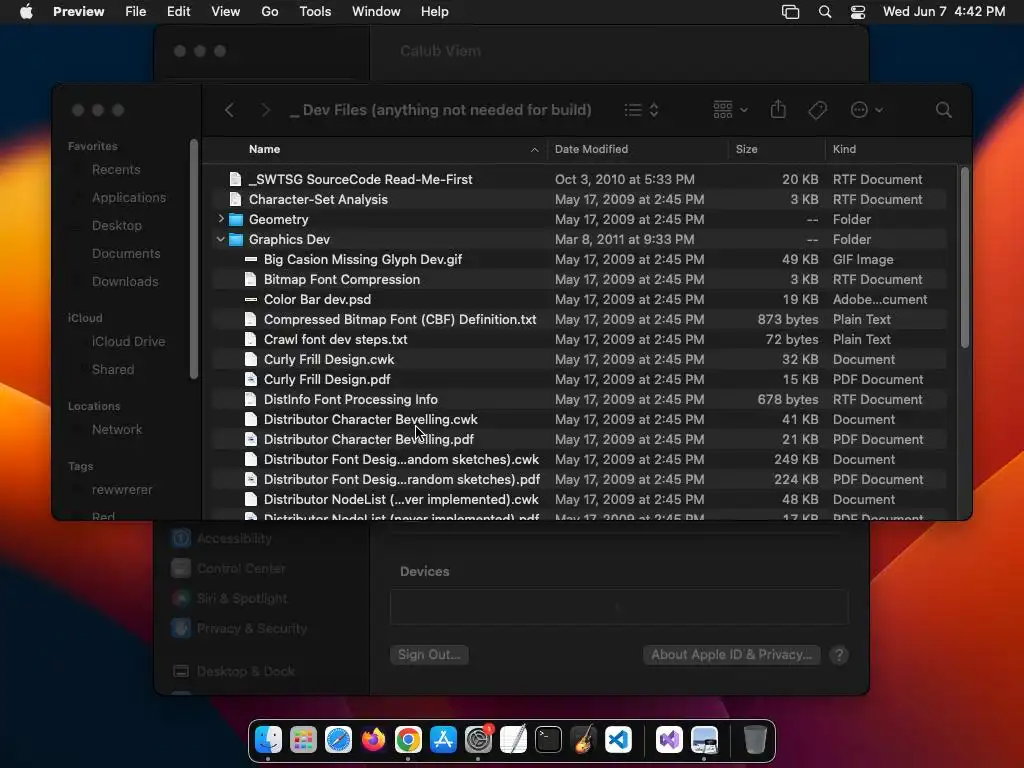The width and height of the screenshot is (1024, 768).
Task: Open Desktop in Finder sidebar
Action: (x=116, y=225)
